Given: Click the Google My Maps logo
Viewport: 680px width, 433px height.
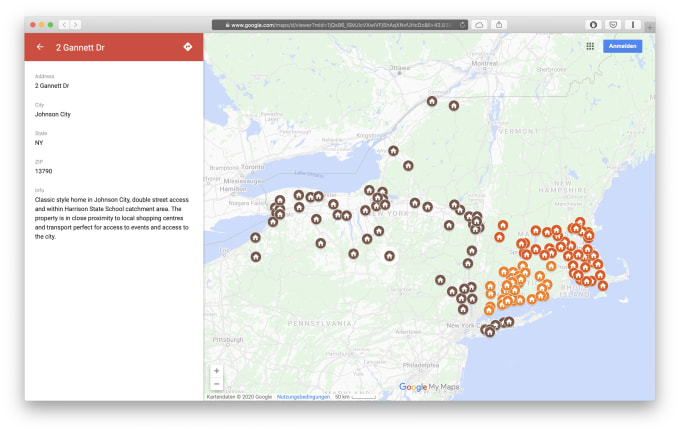Looking at the screenshot, I should (x=429, y=387).
